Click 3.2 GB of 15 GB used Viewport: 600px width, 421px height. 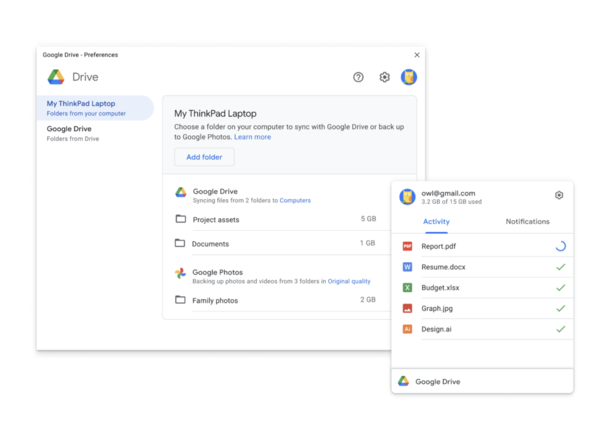click(452, 202)
